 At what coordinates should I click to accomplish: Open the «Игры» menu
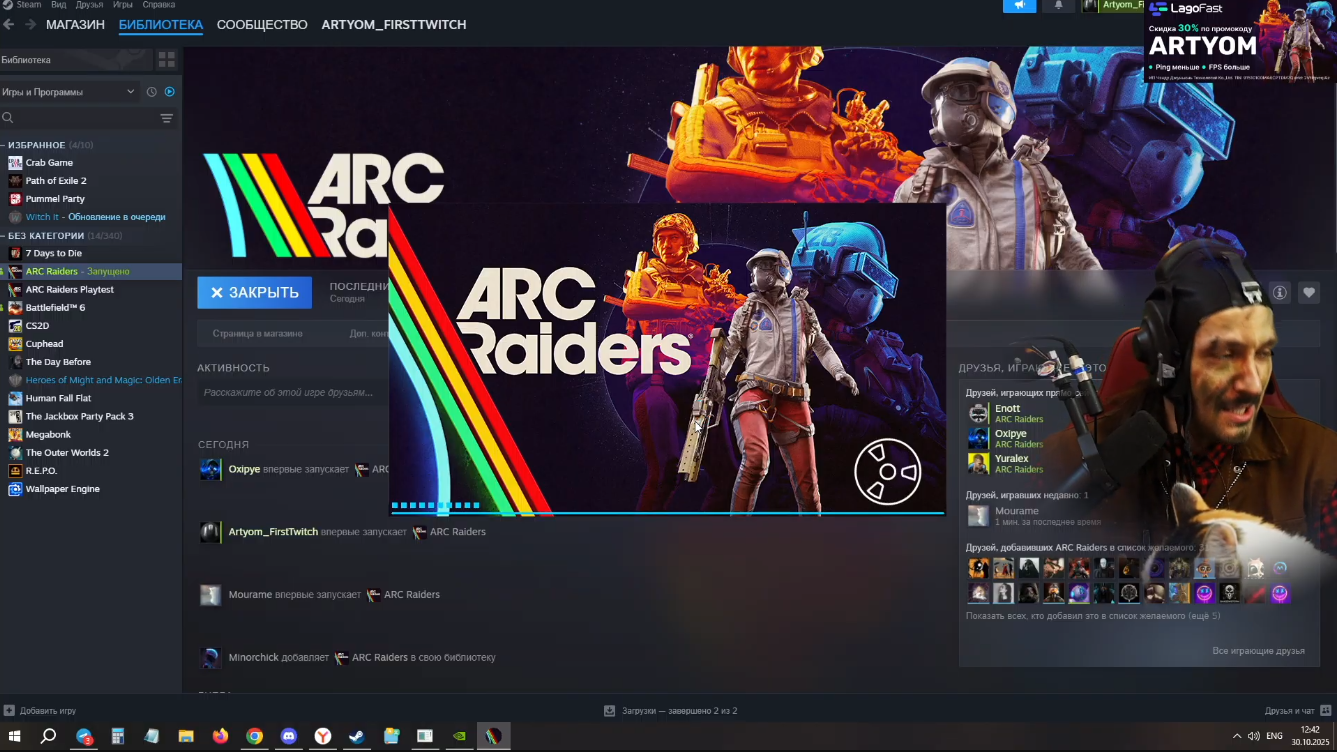pos(123,5)
